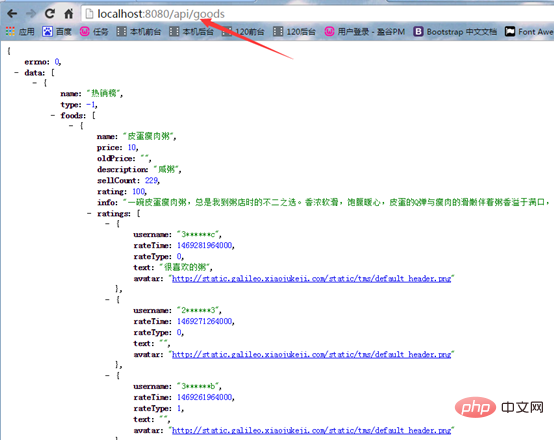
Task: Reload the page with refresh icon
Action: coord(50,14)
